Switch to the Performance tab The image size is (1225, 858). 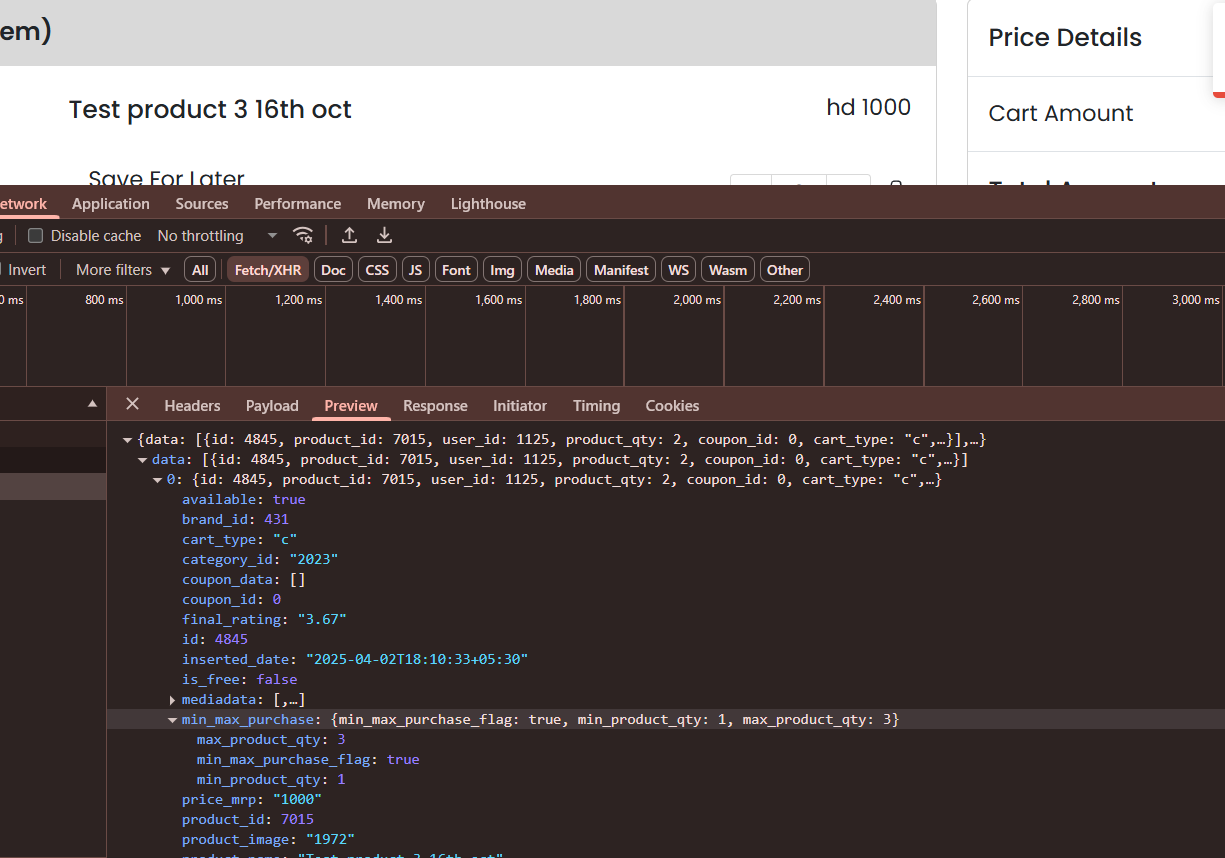click(x=298, y=204)
